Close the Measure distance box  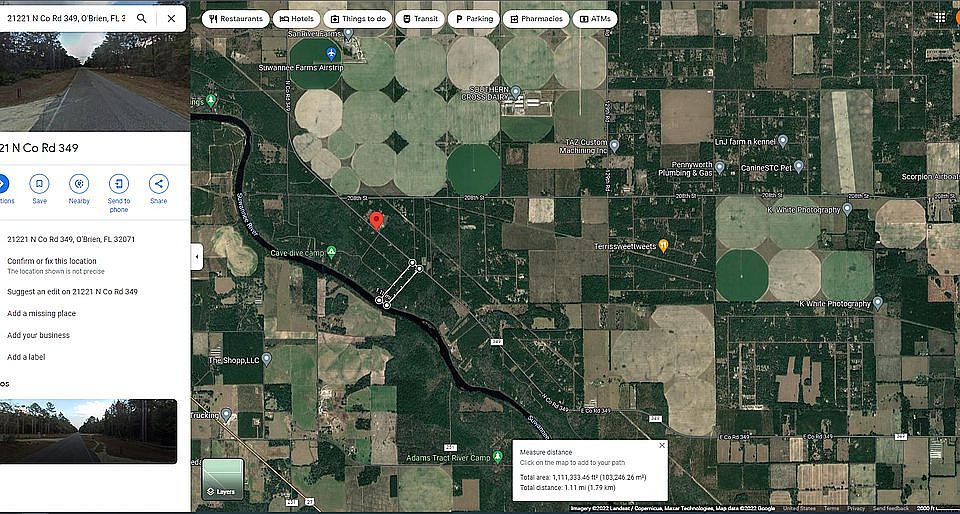coord(662,445)
